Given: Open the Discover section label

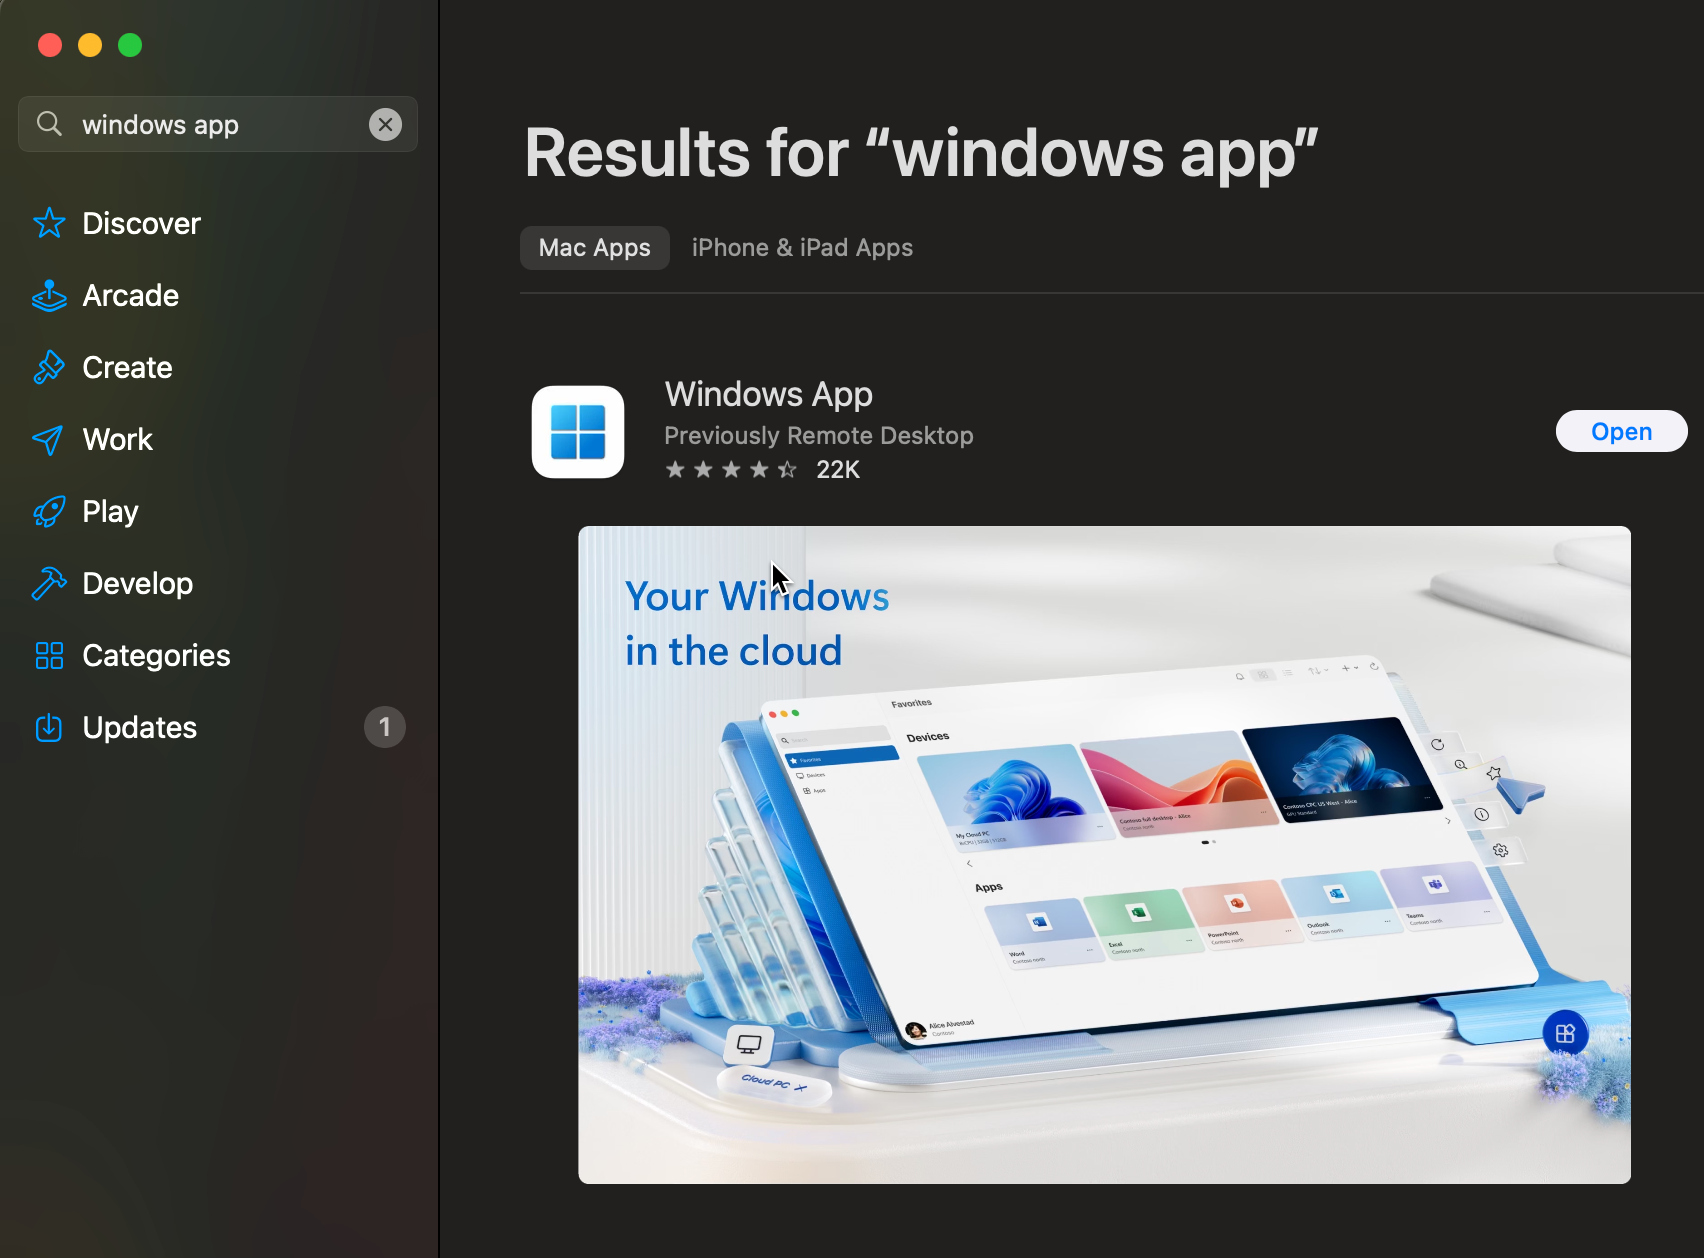Looking at the screenshot, I should tap(141, 223).
